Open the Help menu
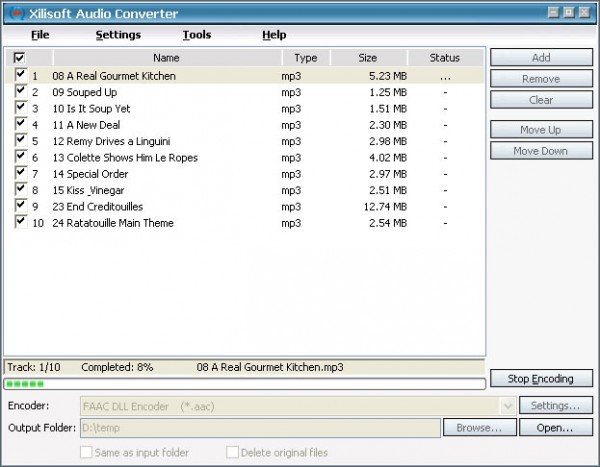 coord(274,35)
